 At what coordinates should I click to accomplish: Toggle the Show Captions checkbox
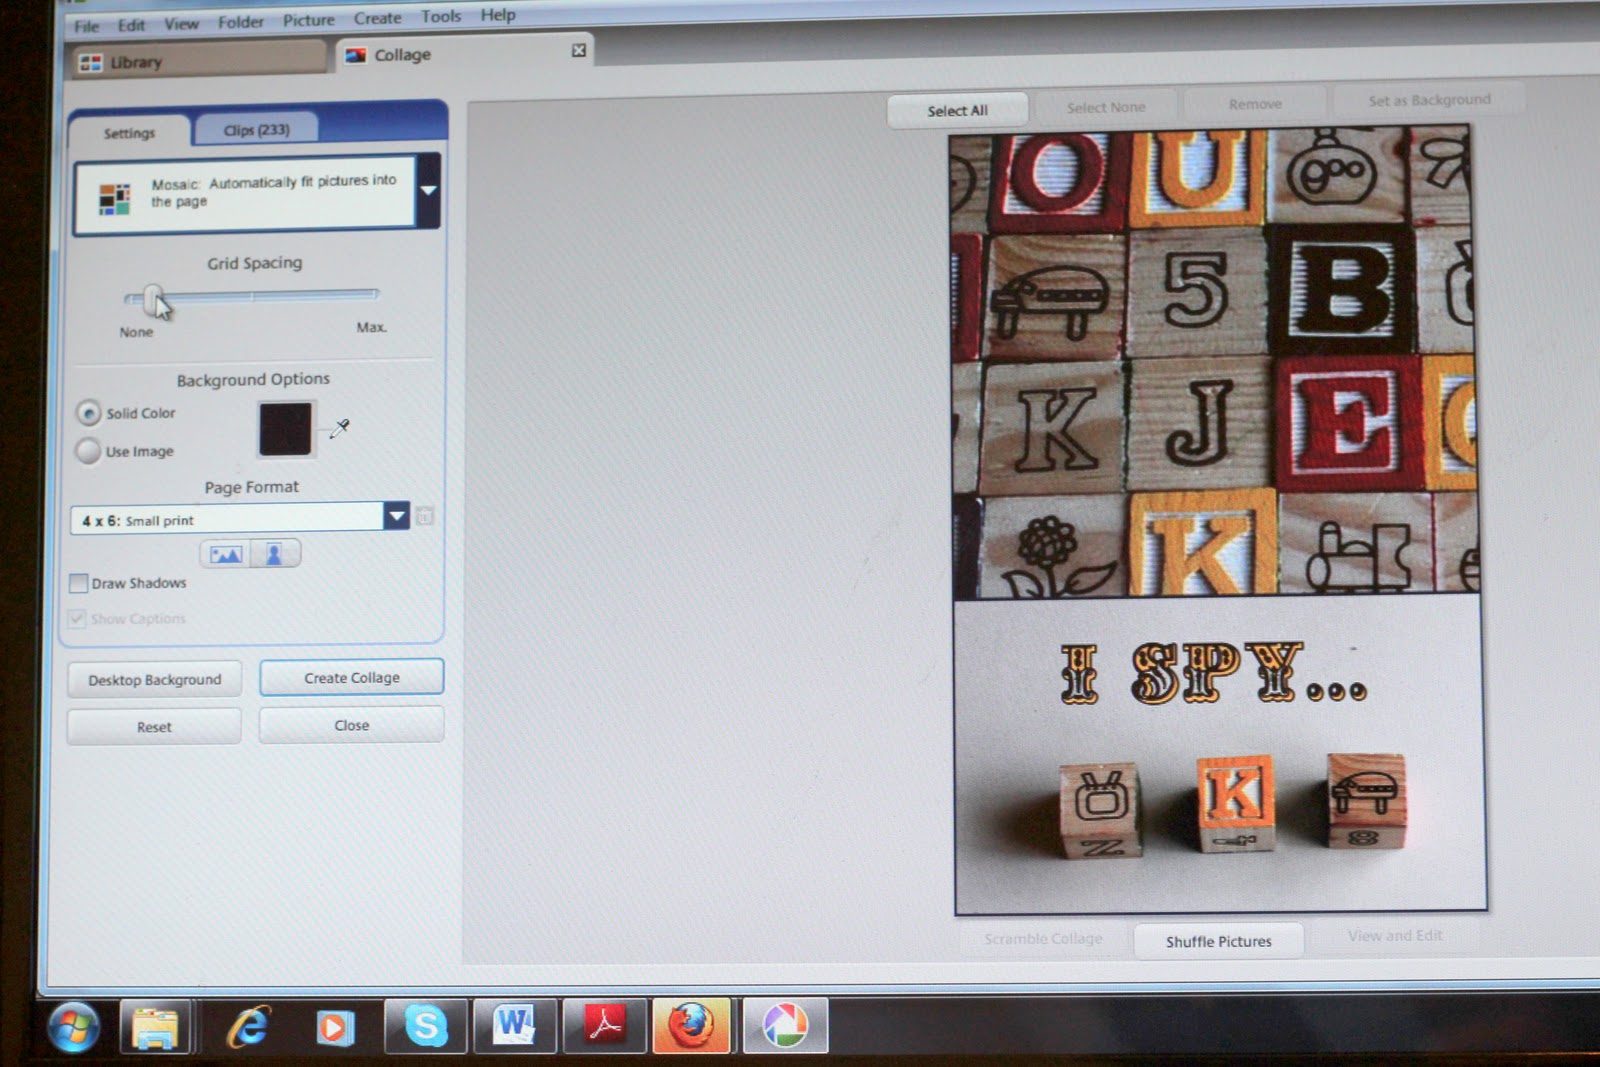[x=77, y=619]
